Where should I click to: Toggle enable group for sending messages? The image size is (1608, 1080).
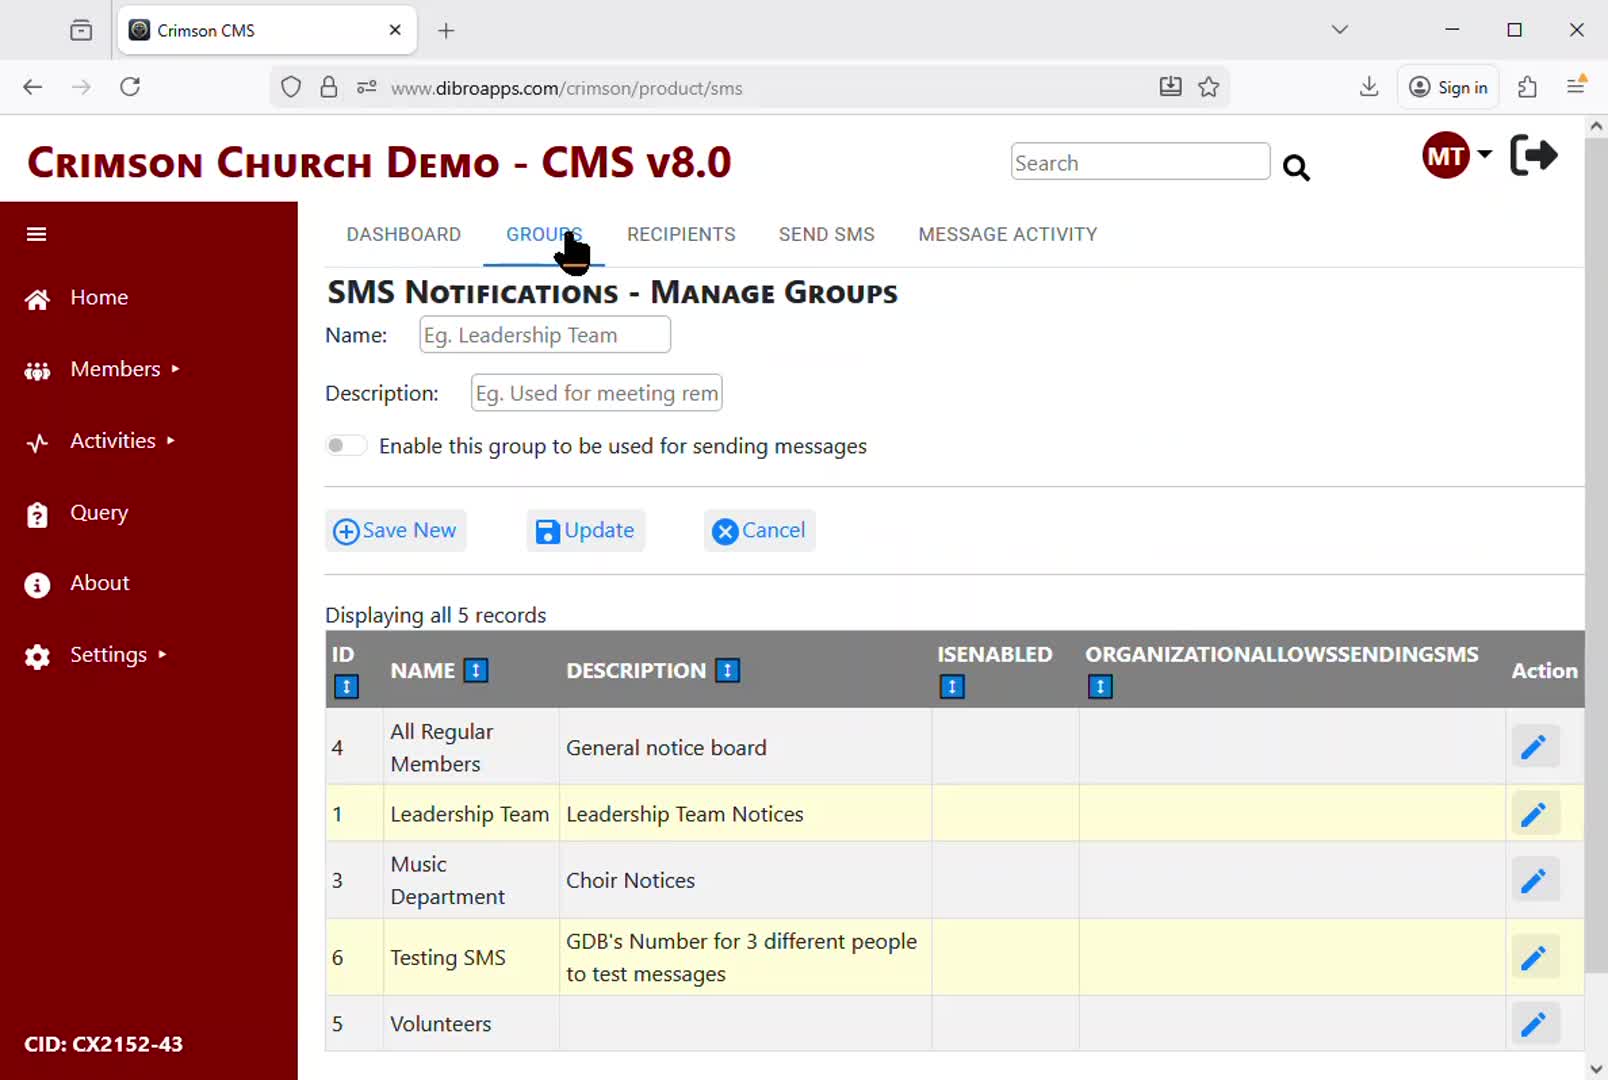[x=346, y=446]
